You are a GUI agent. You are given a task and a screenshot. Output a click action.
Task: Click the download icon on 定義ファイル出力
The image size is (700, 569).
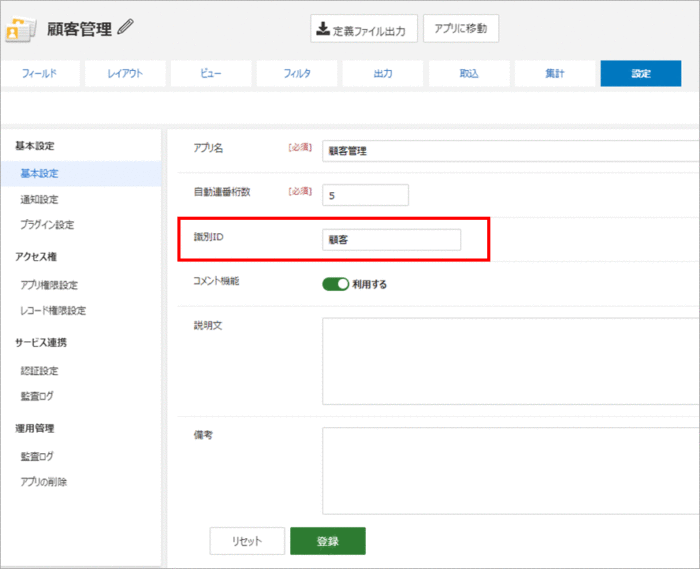pyautogui.click(x=323, y=29)
